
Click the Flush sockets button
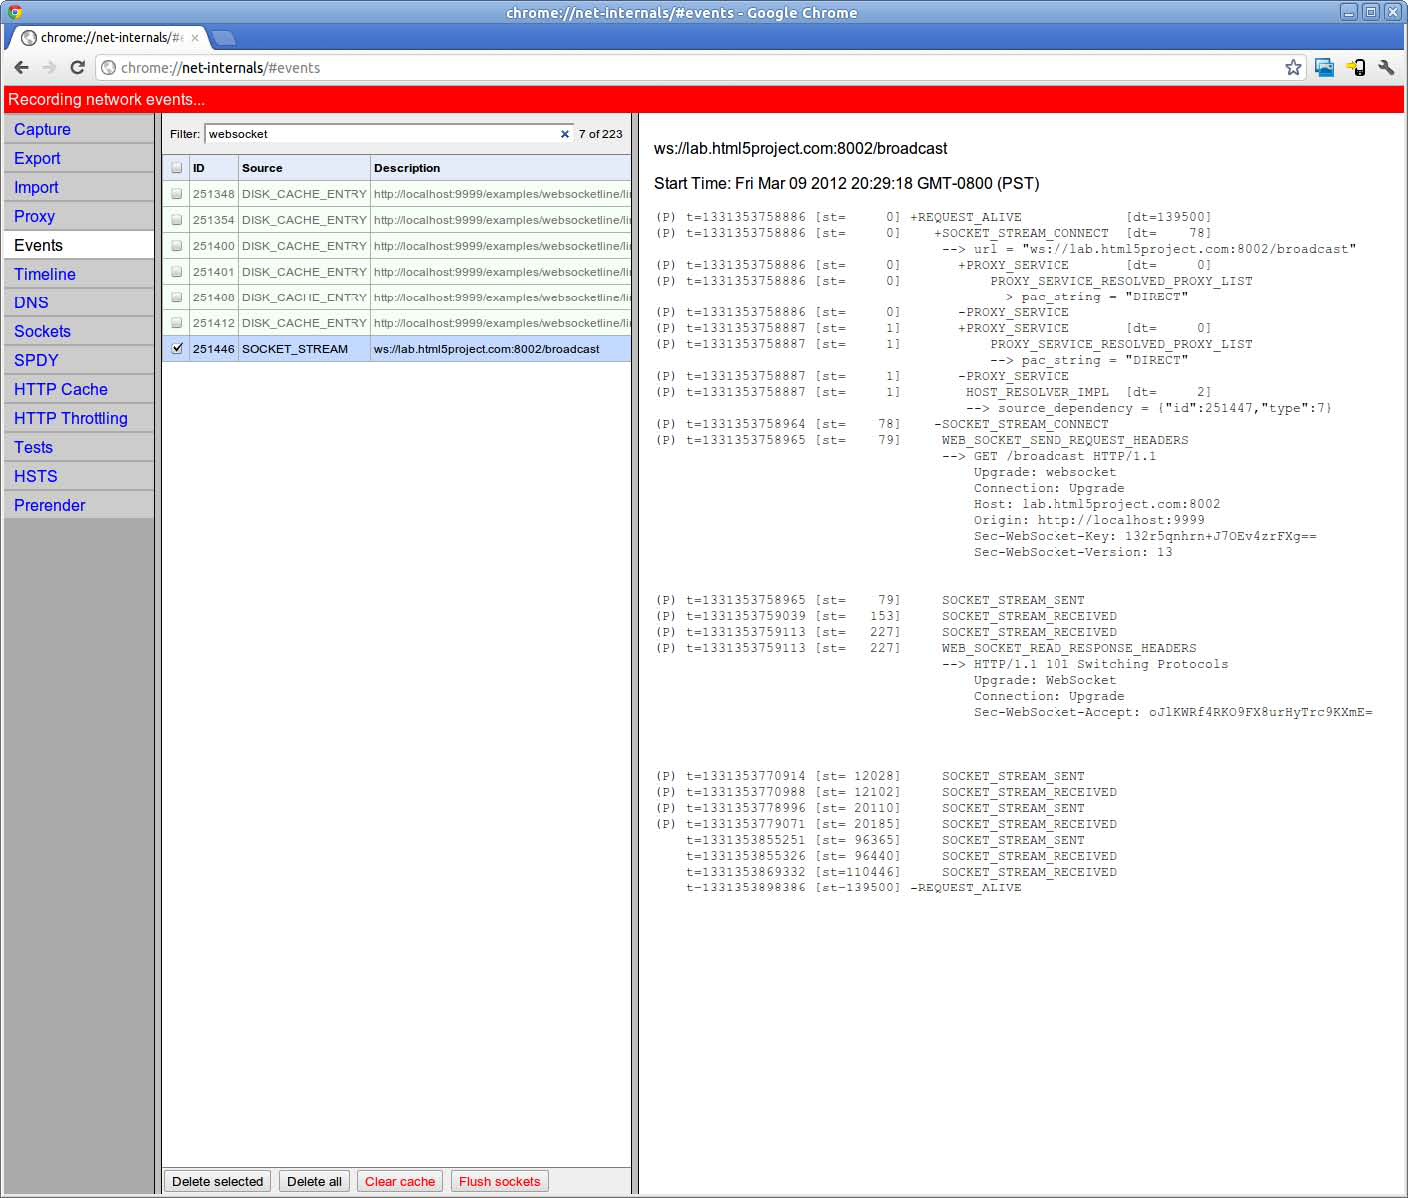(x=499, y=1181)
